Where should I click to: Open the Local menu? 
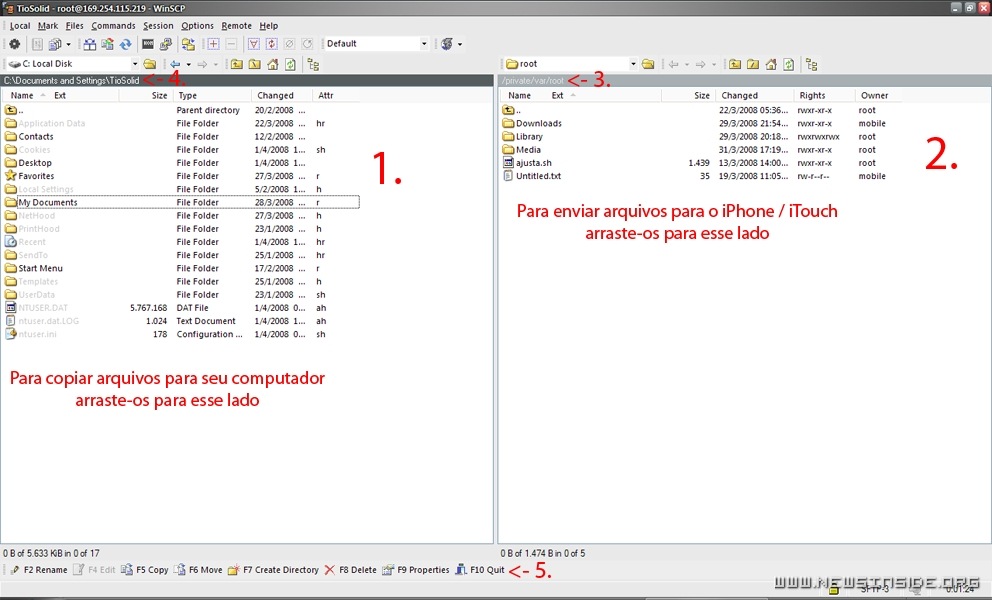click(x=20, y=26)
